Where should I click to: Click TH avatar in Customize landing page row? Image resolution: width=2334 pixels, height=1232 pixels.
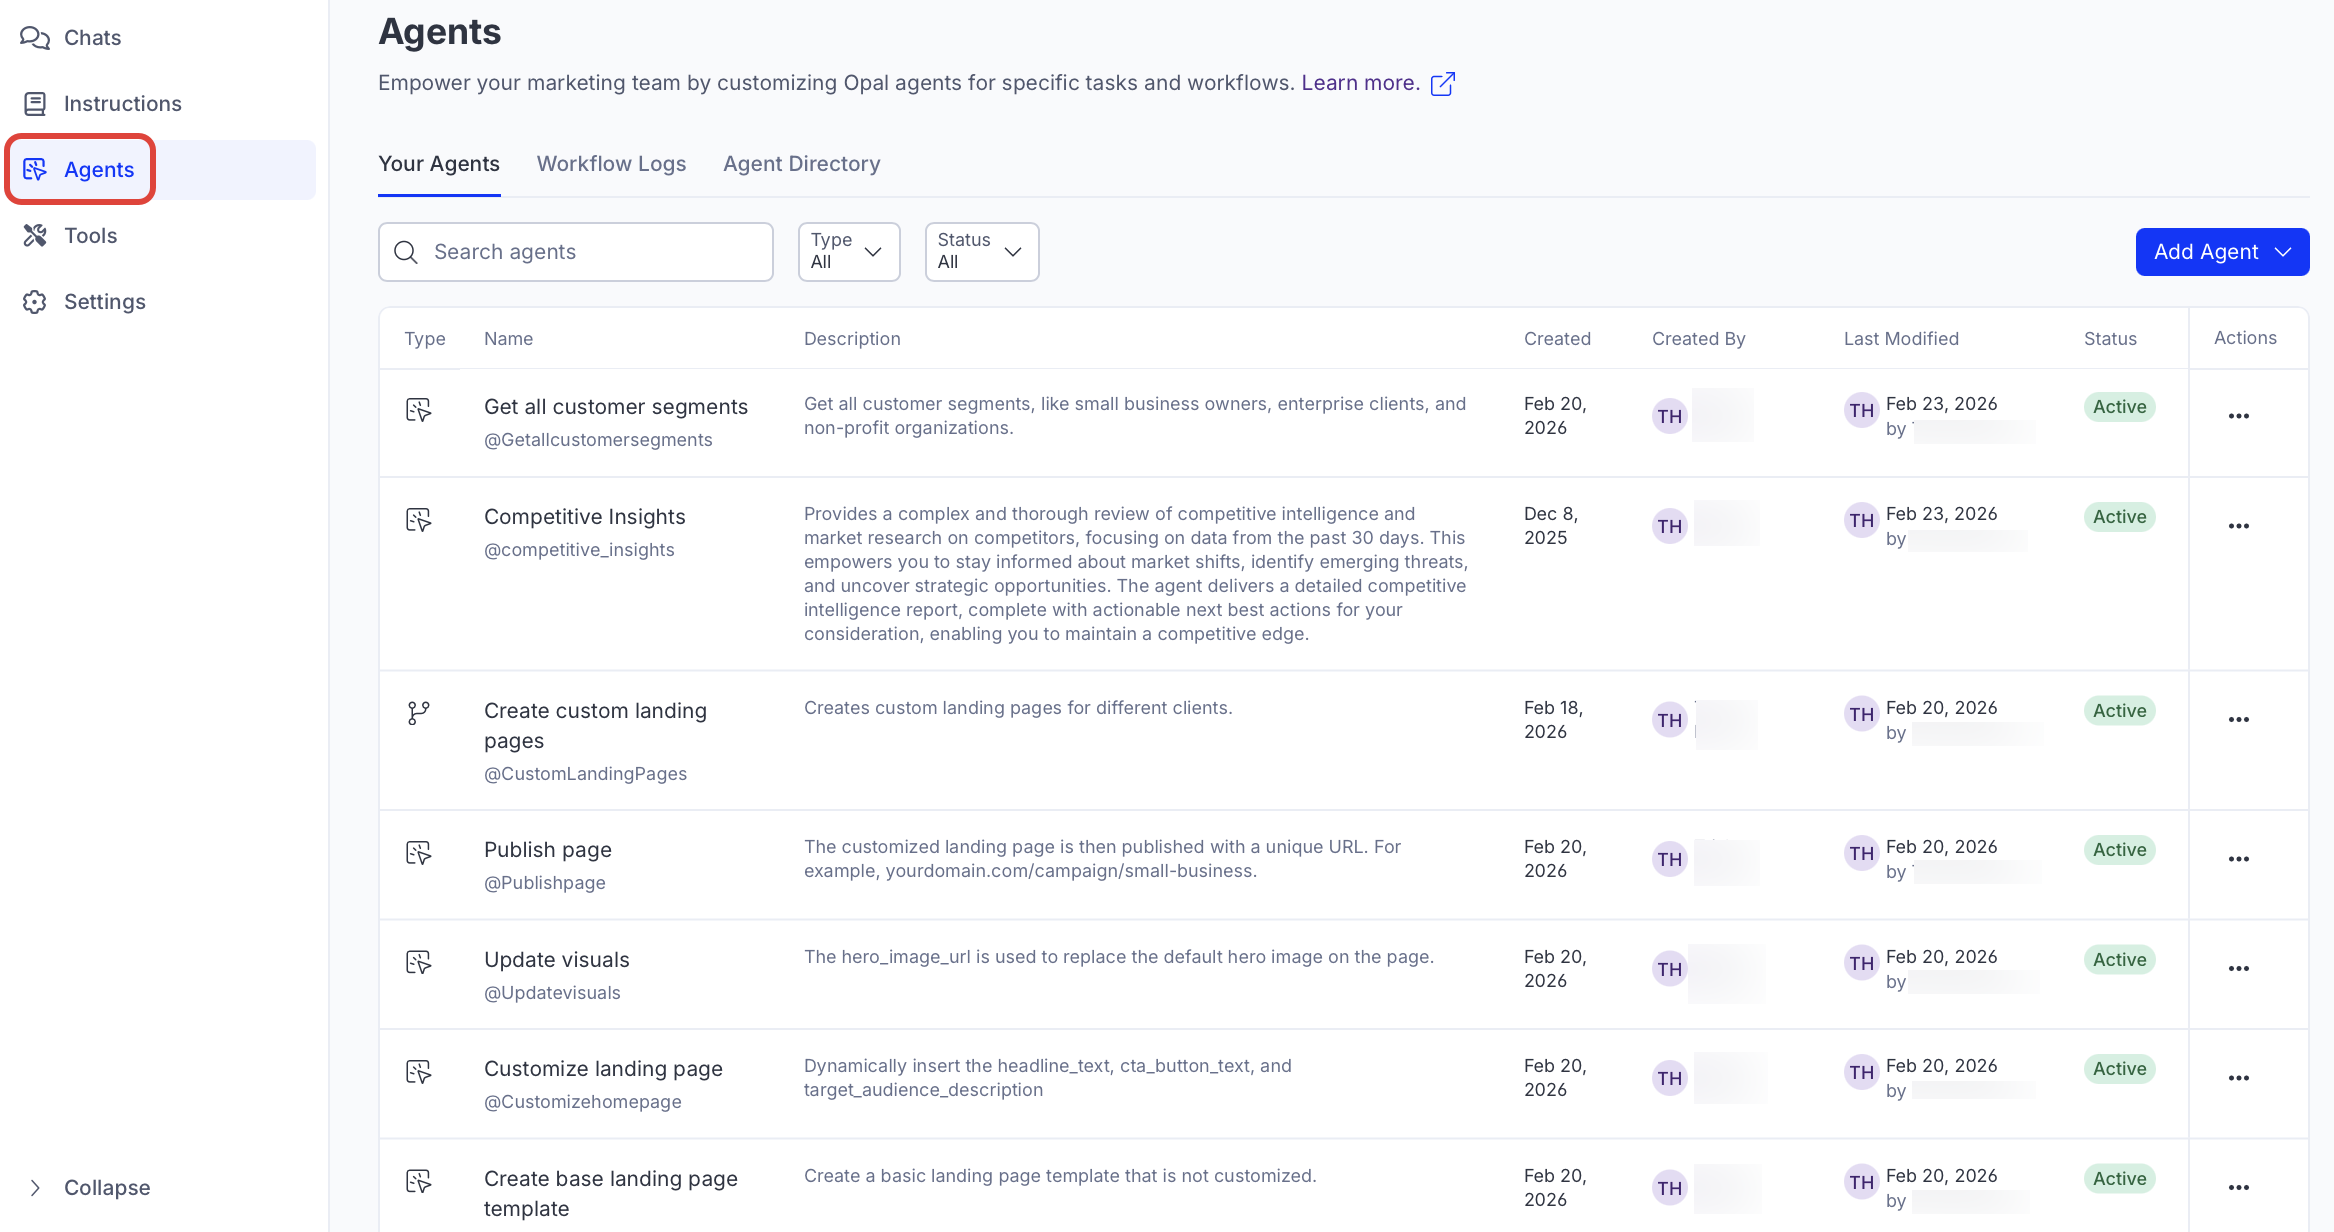1669,1078
